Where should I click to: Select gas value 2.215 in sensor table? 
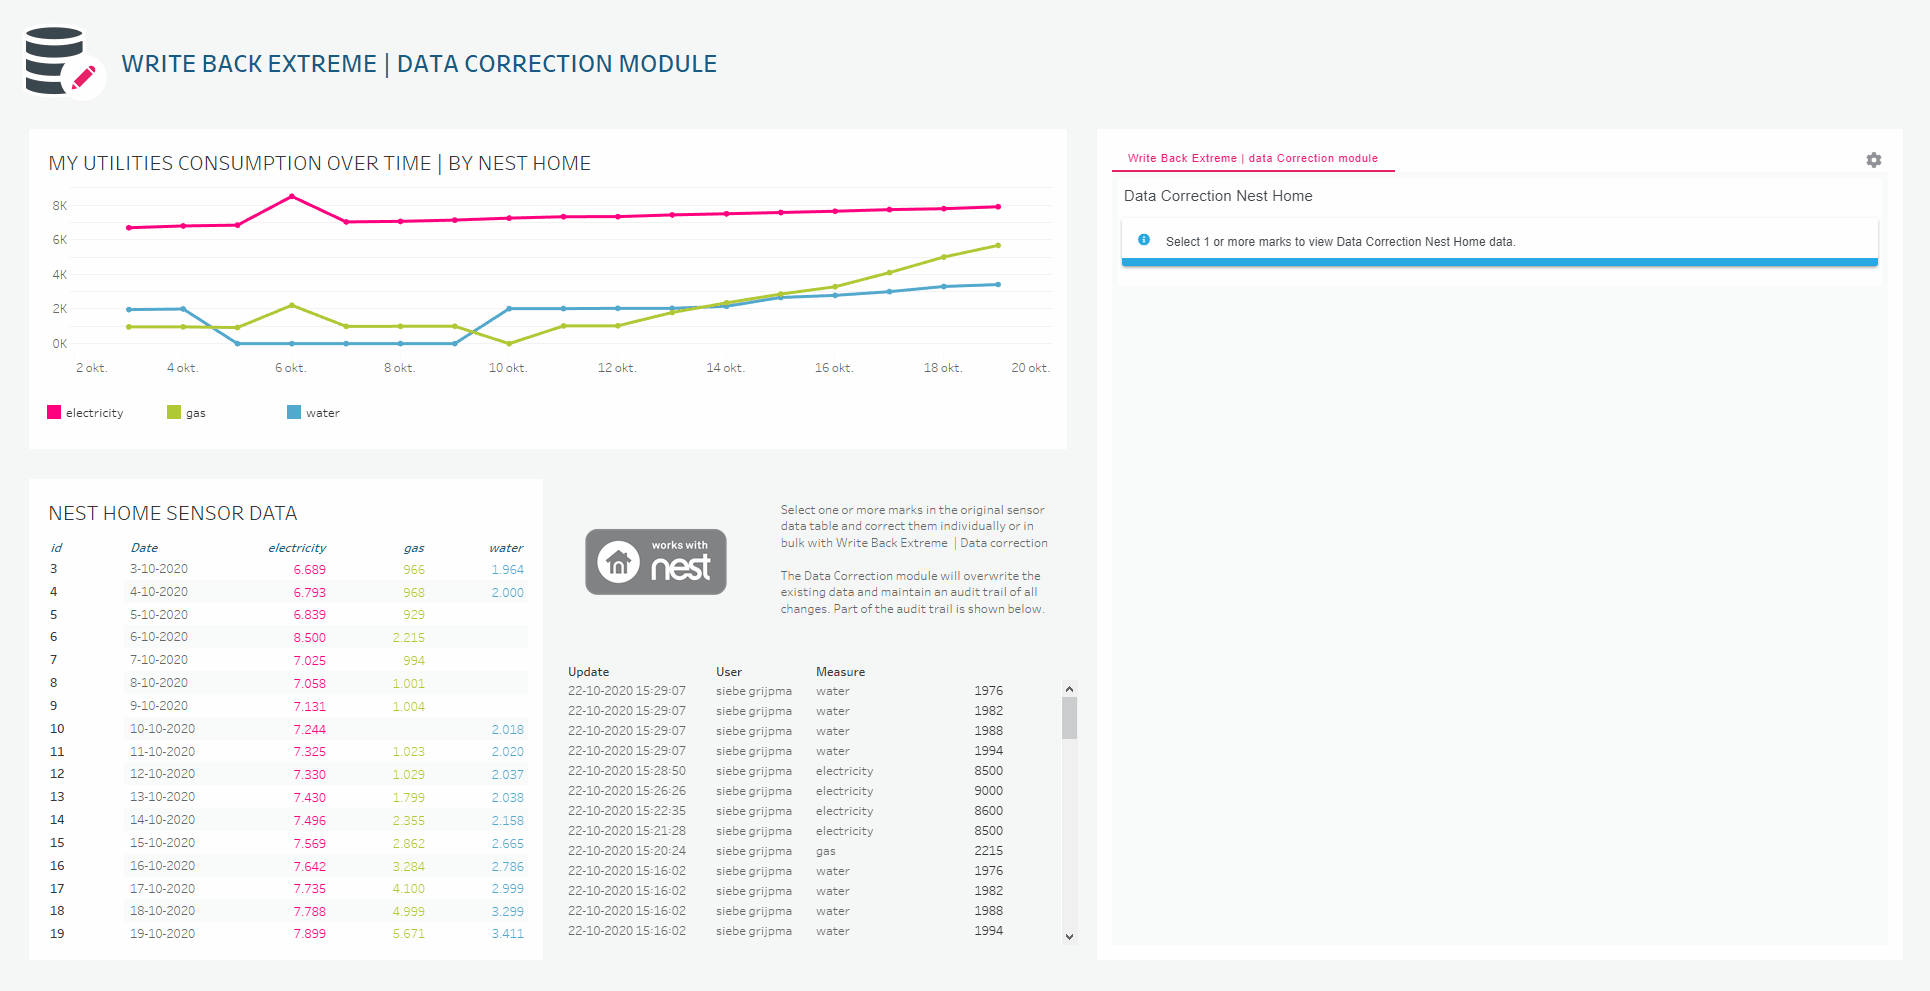[x=408, y=637]
